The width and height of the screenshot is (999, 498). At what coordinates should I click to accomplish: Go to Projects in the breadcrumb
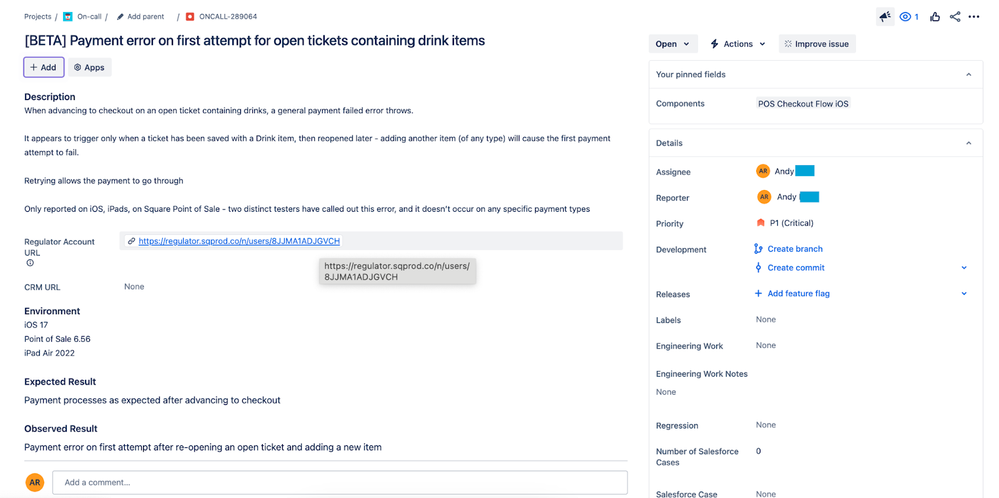(38, 17)
